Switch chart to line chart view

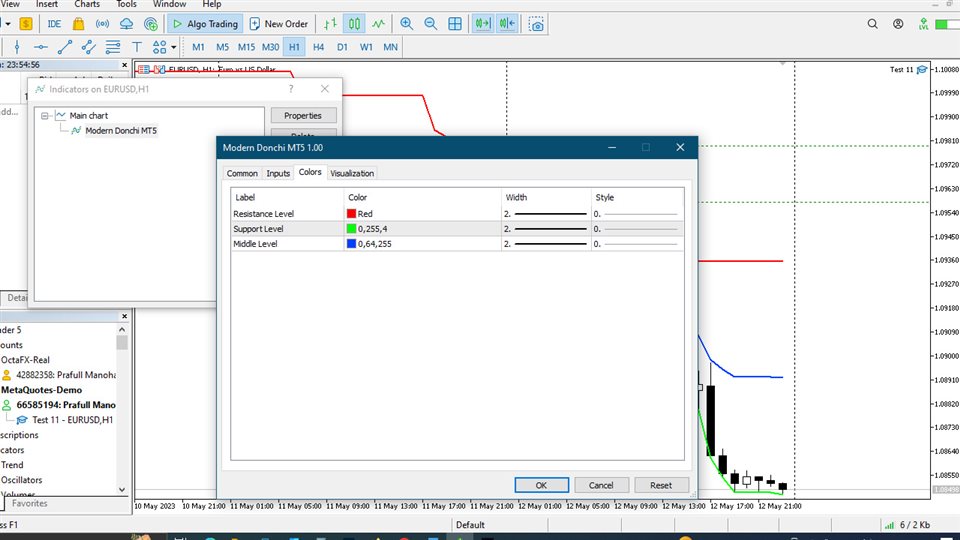click(x=378, y=23)
